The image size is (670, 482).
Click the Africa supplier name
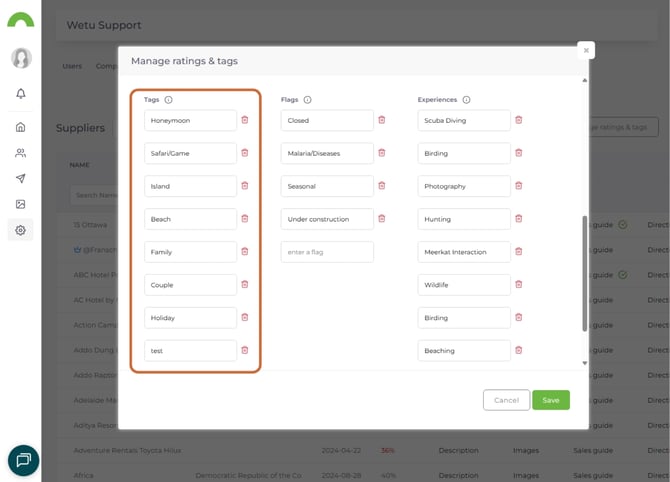(83, 475)
